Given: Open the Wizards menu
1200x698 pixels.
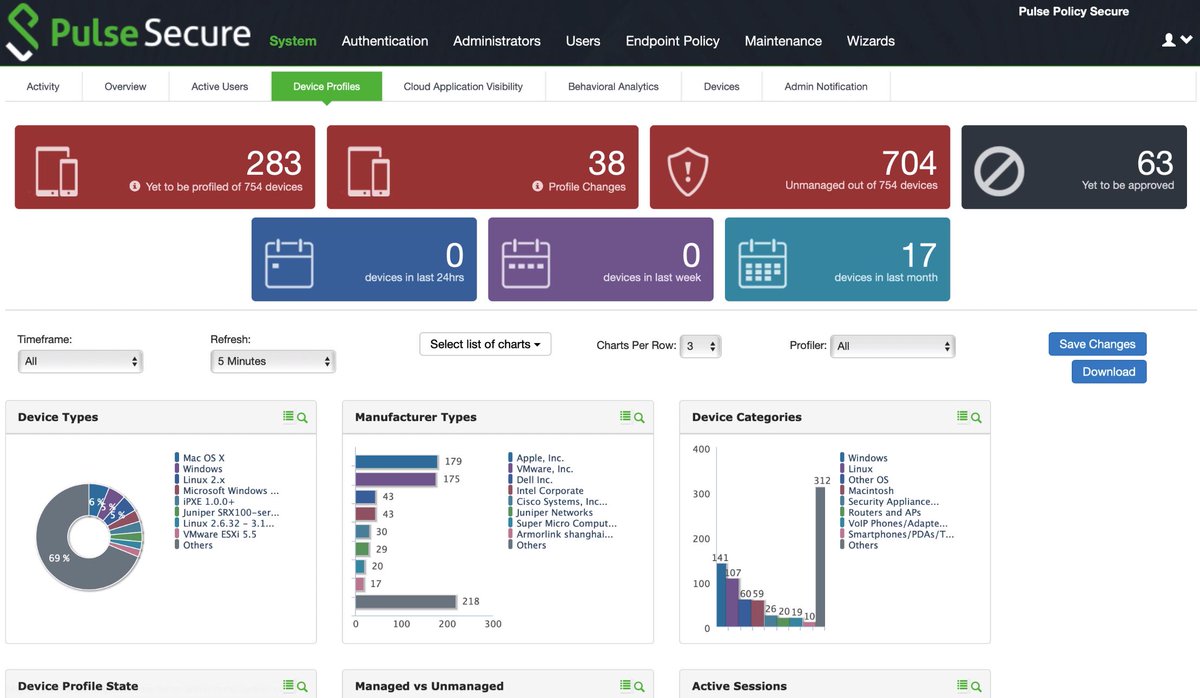Looking at the screenshot, I should [x=871, y=41].
